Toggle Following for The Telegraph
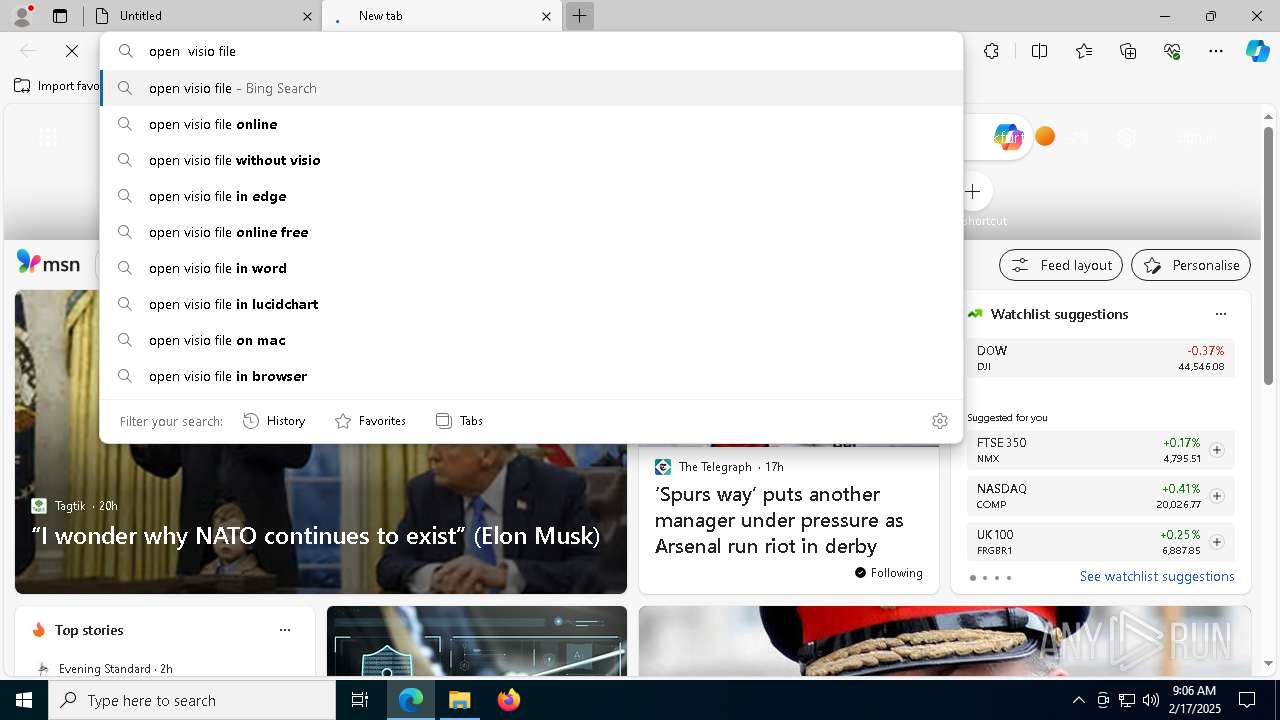The width and height of the screenshot is (1280, 720). click(889, 573)
